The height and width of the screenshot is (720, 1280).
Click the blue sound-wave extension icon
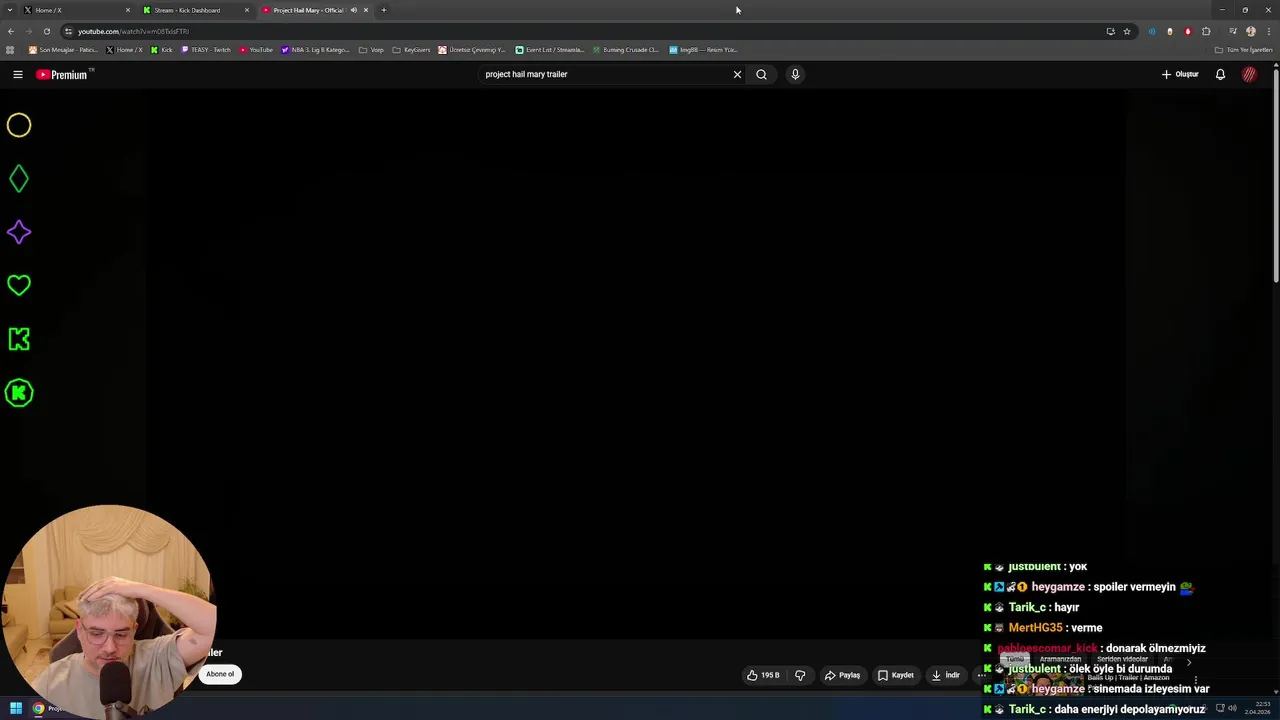[x=1152, y=31]
